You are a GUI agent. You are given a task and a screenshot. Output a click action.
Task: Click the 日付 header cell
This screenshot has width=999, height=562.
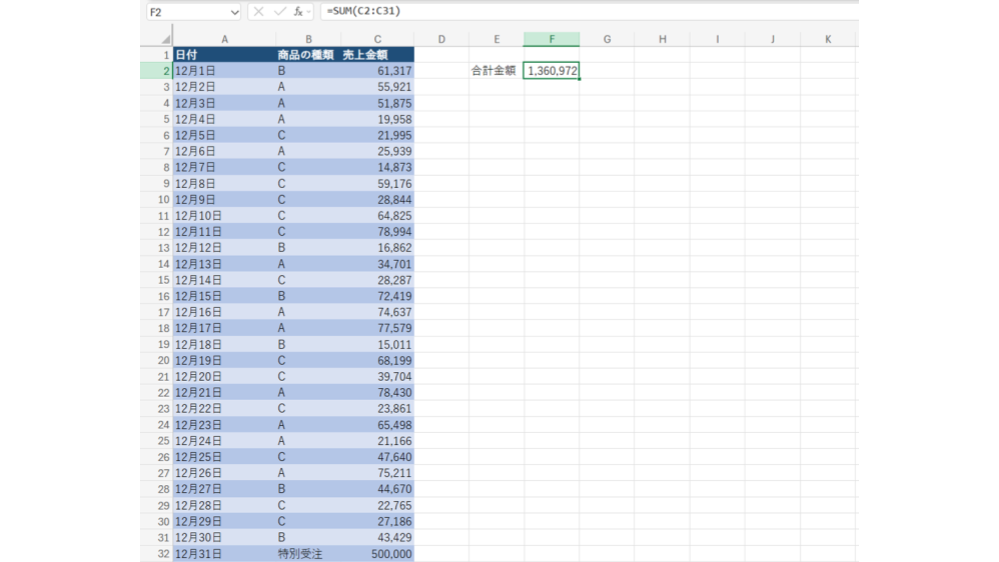[x=224, y=55]
